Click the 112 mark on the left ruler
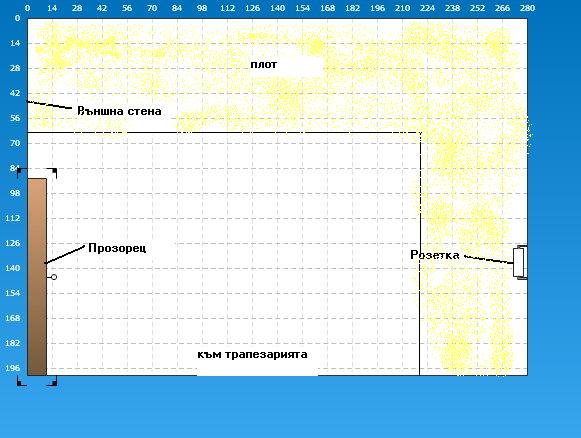Screen dimensions: 581x438 click(x=13, y=218)
